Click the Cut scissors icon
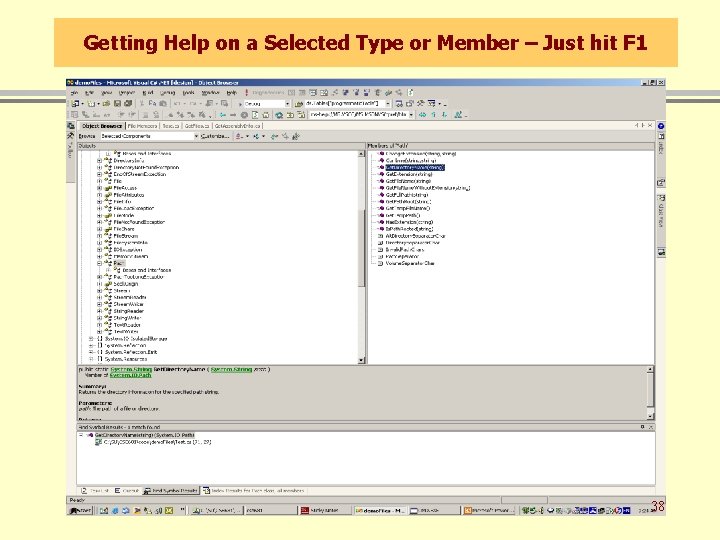720x540 pixels. (x=142, y=104)
